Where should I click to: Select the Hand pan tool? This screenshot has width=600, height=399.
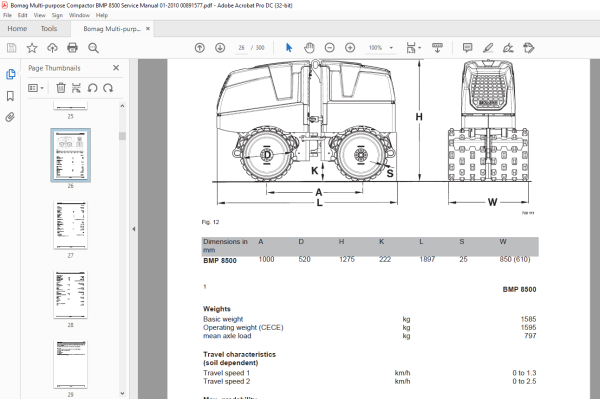(309, 48)
